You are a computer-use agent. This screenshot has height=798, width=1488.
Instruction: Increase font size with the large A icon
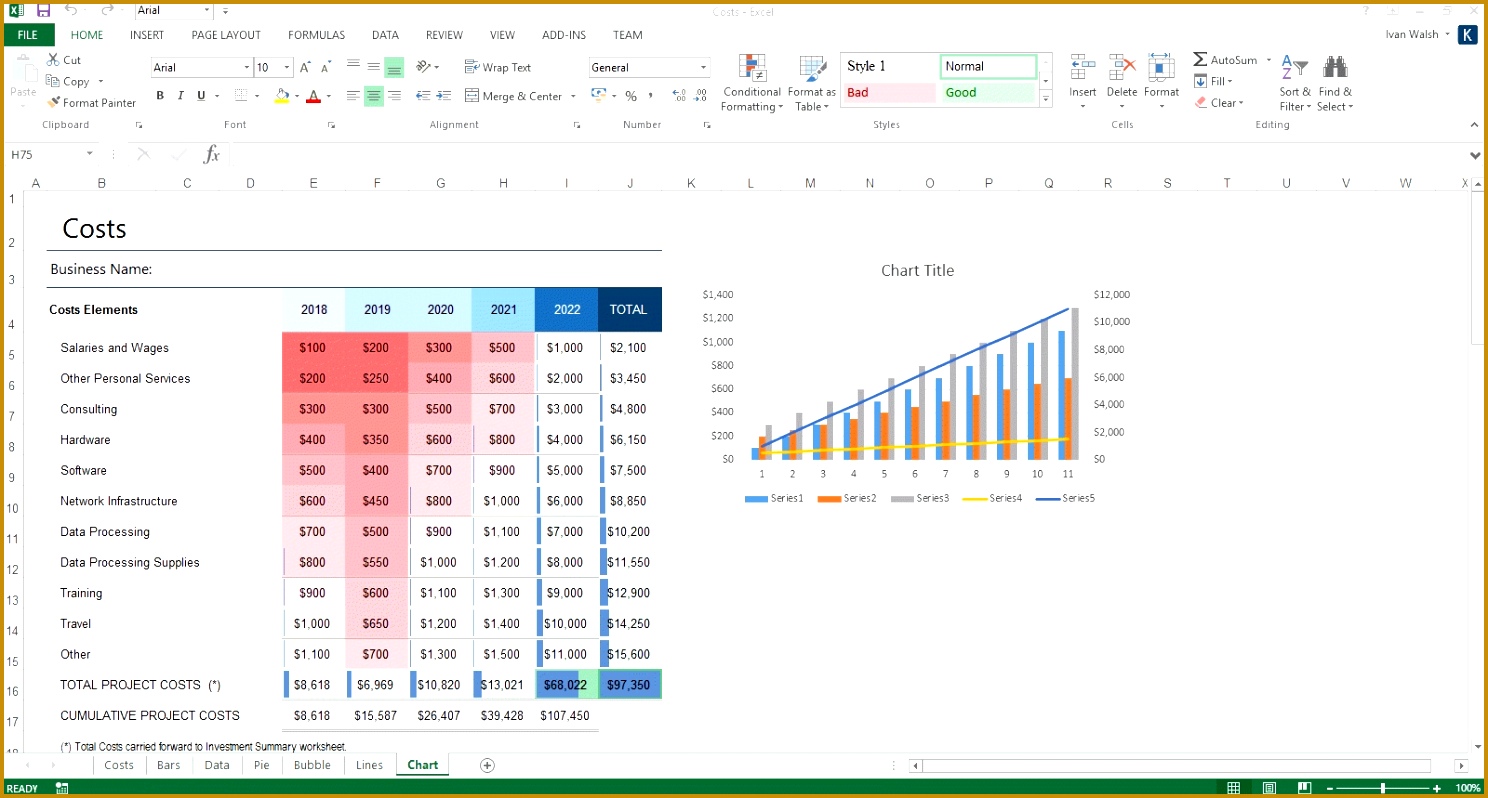click(x=306, y=67)
